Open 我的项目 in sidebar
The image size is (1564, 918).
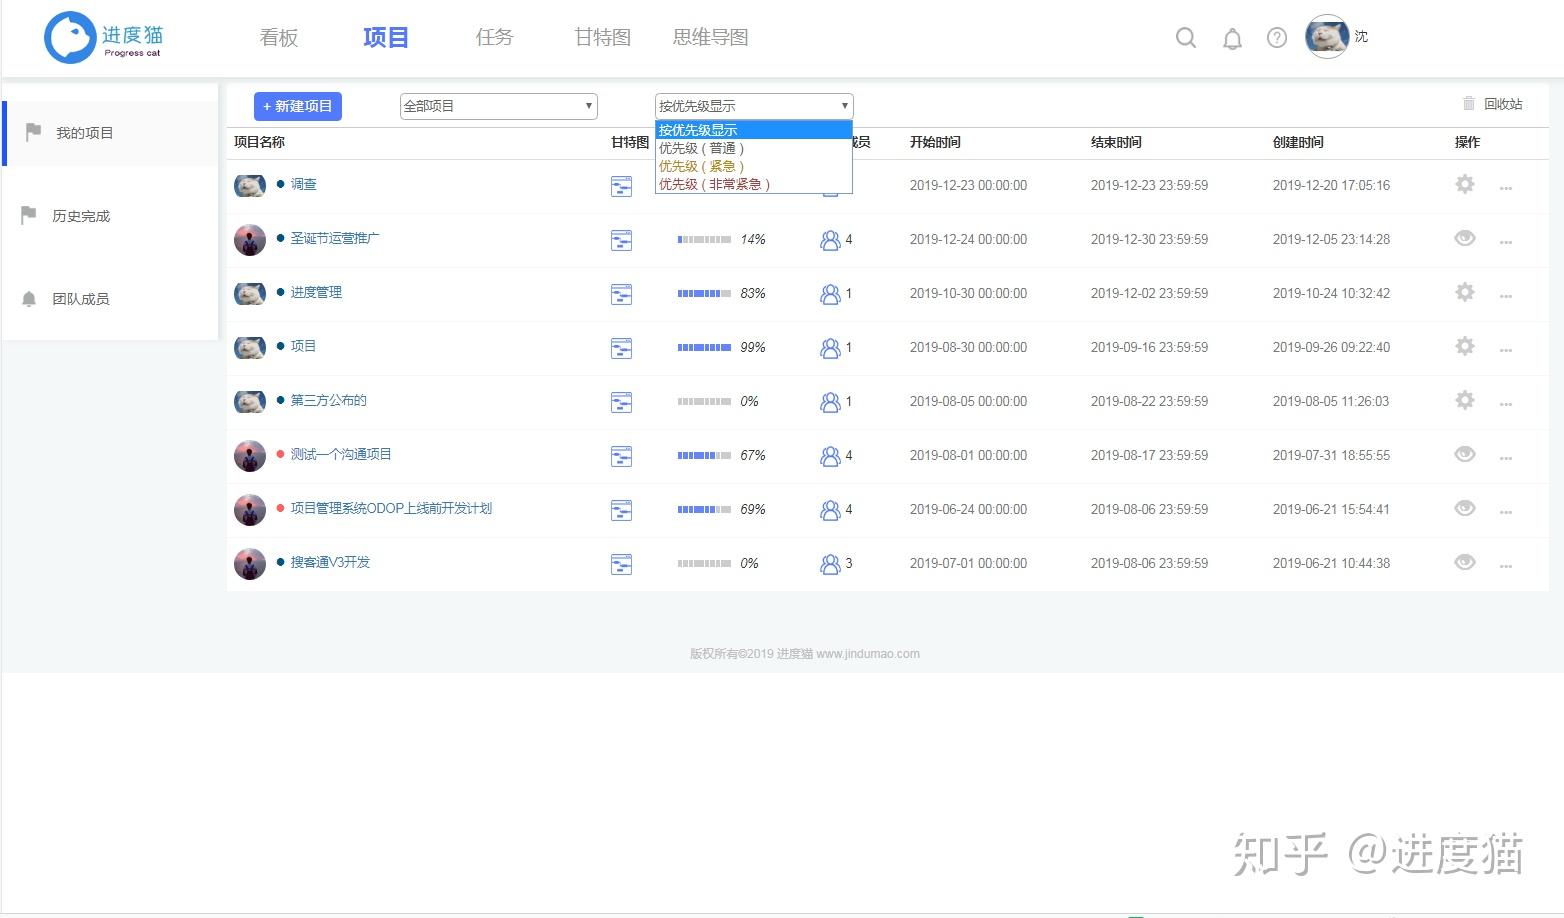pyautogui.click(x=110, y=133)
